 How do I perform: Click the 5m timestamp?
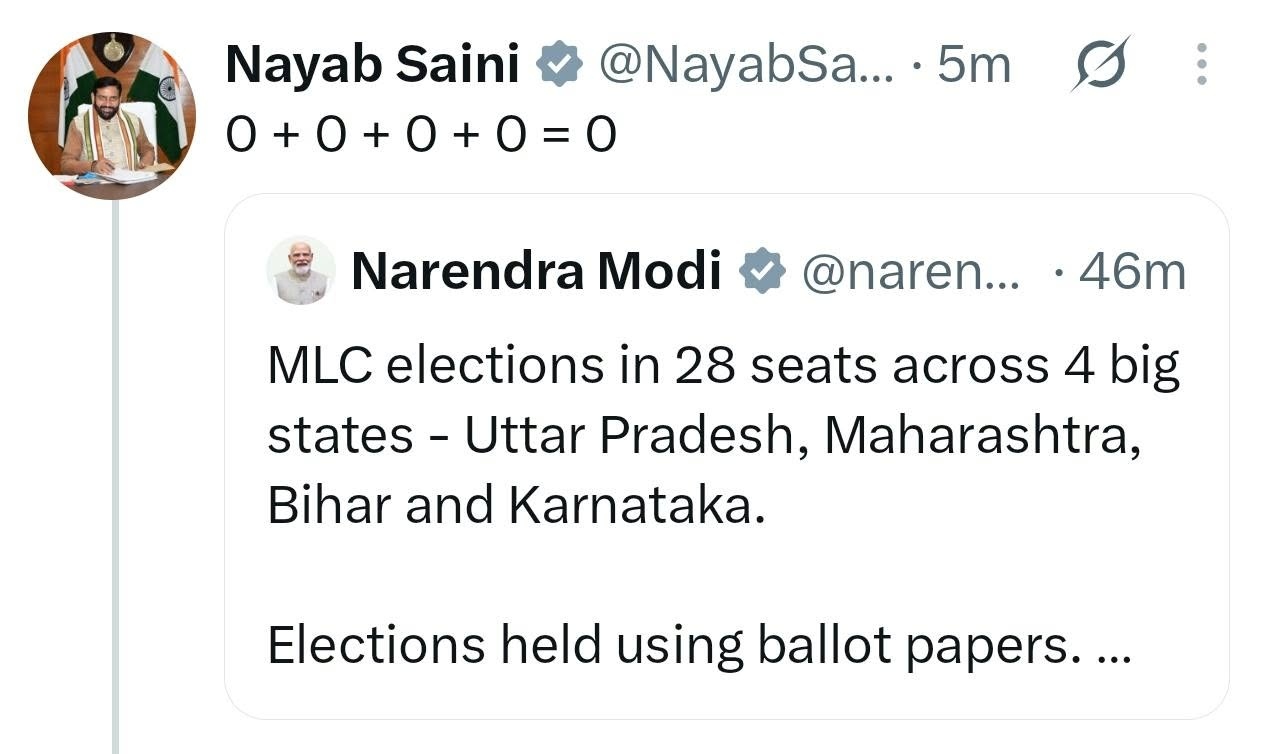(974, 66)
